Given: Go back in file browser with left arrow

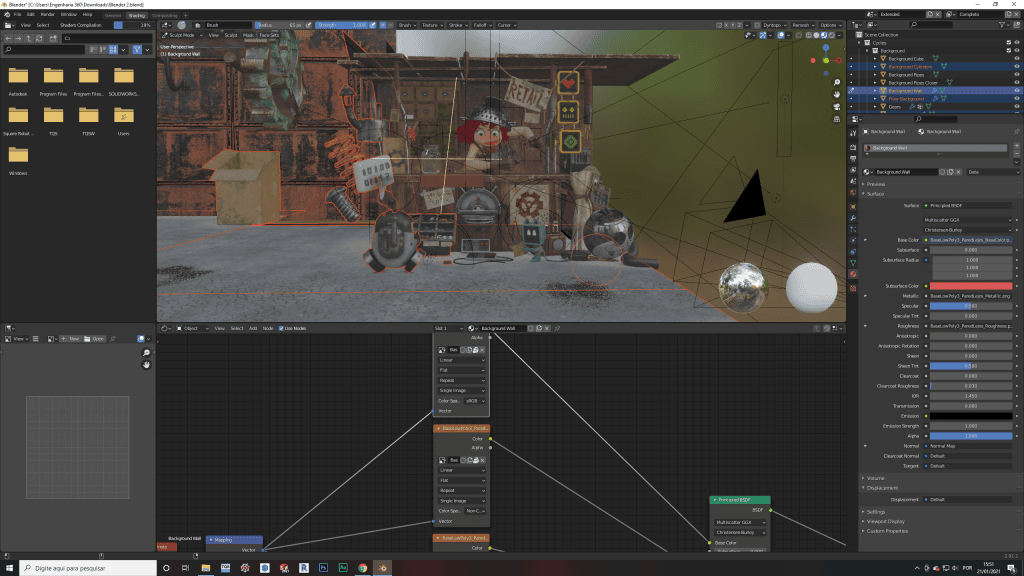Looking at the screenshot, I should pos(8,38).
